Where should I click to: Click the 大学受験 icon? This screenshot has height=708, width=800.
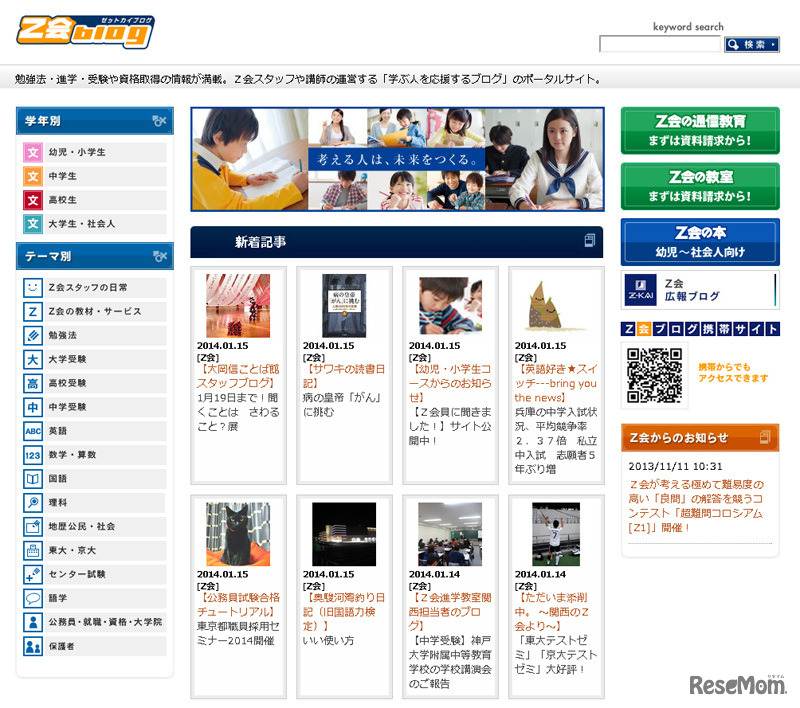(33, 359)
